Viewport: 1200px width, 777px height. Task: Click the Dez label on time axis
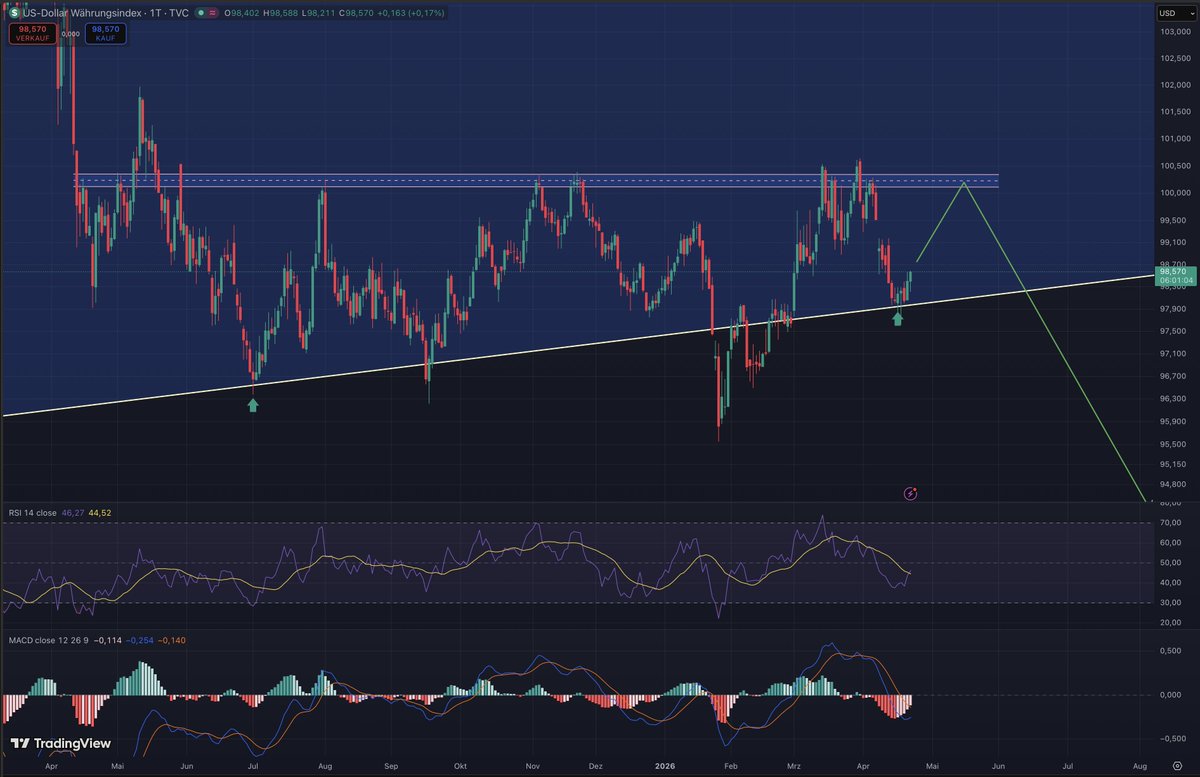(596, 766)
